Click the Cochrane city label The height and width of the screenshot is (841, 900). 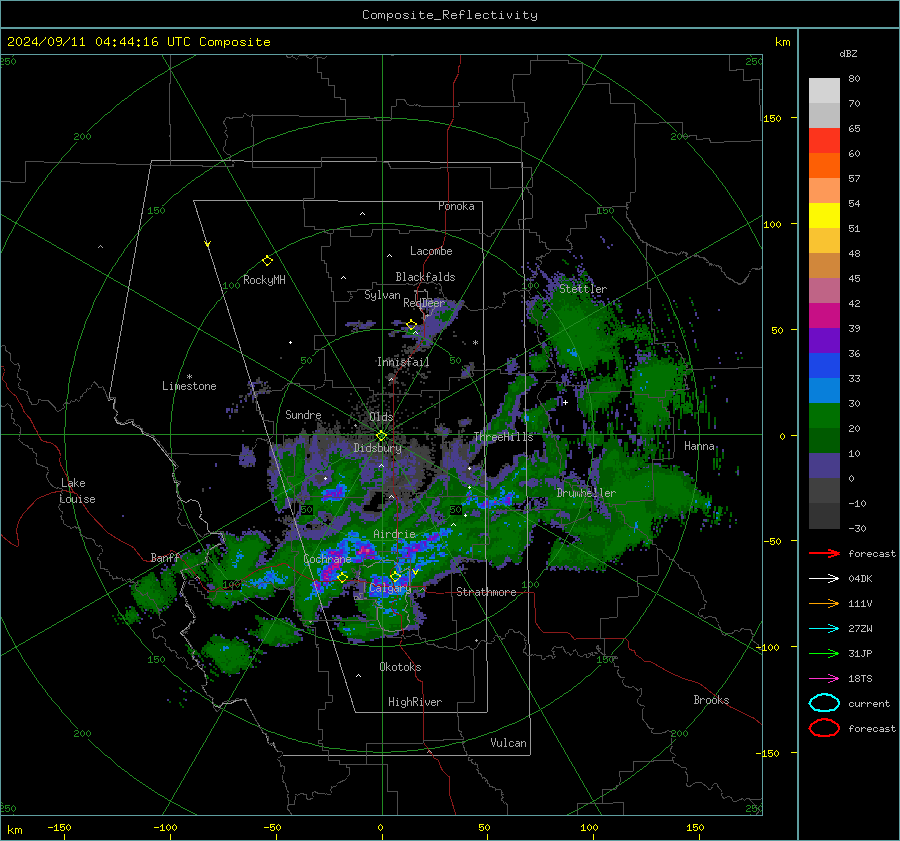327,559
